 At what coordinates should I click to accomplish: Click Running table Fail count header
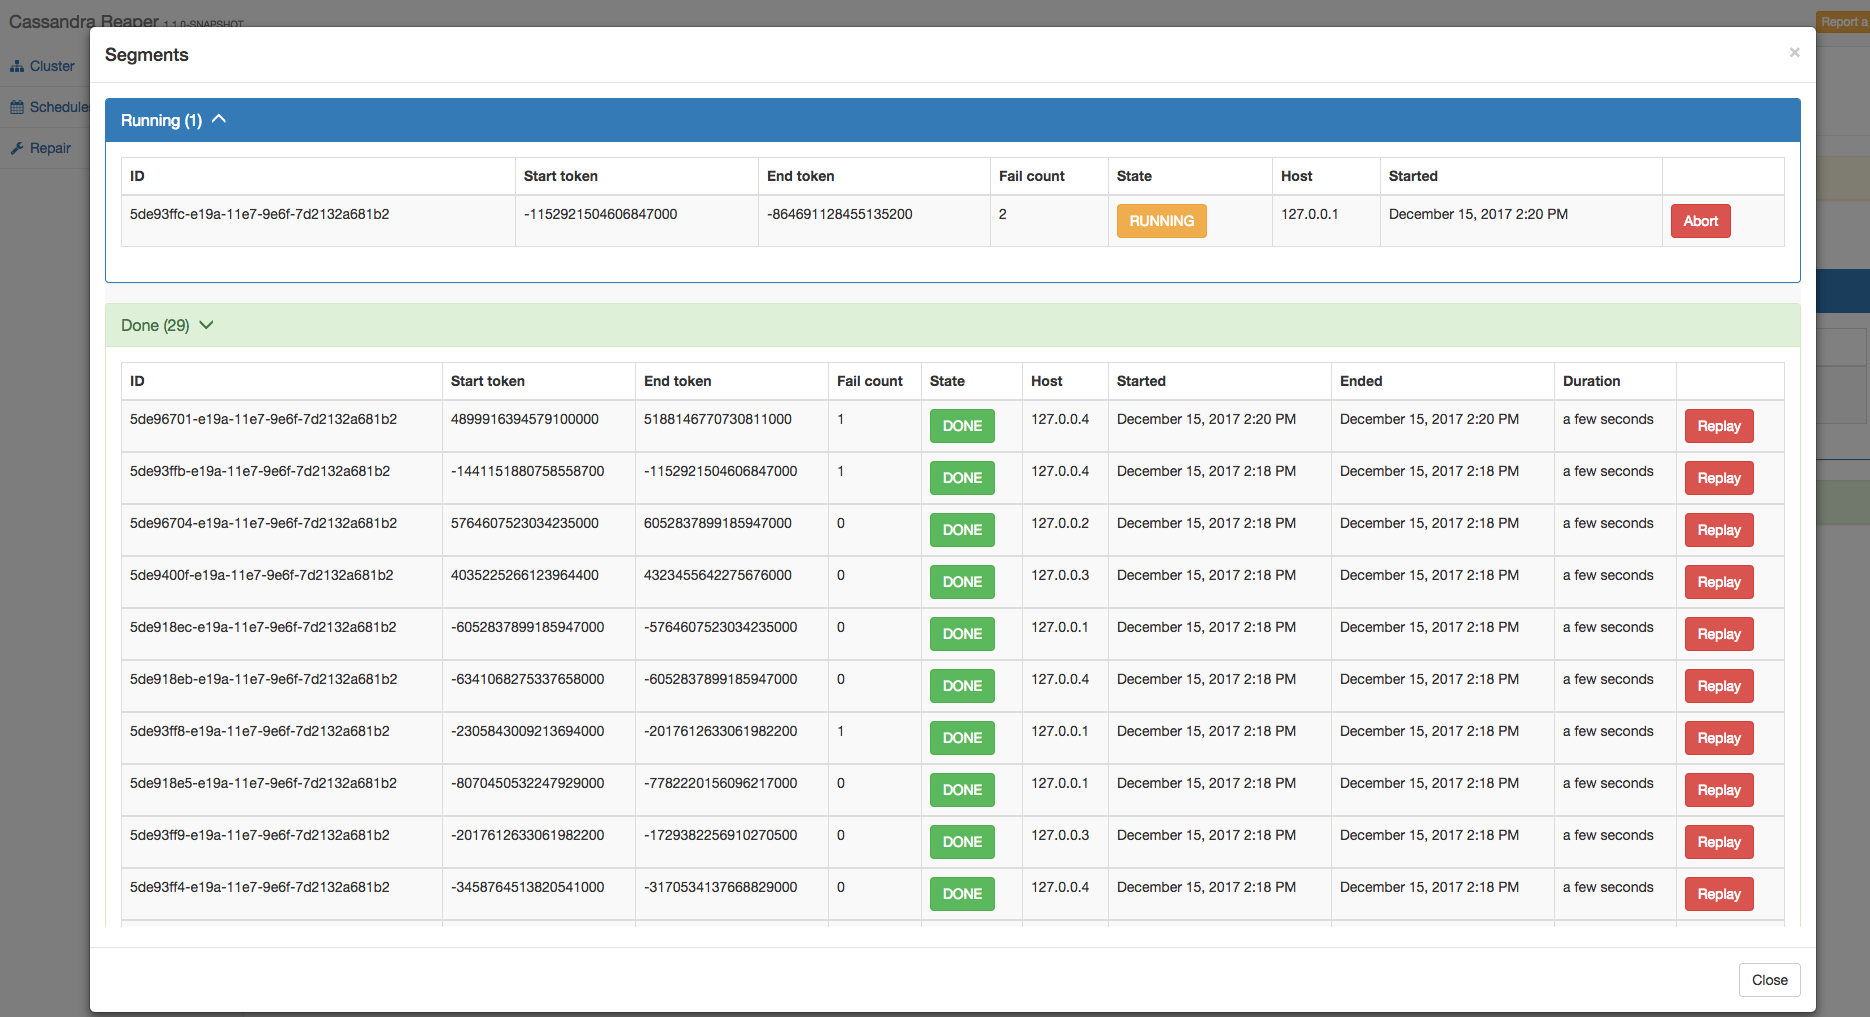pos(1032,176)
